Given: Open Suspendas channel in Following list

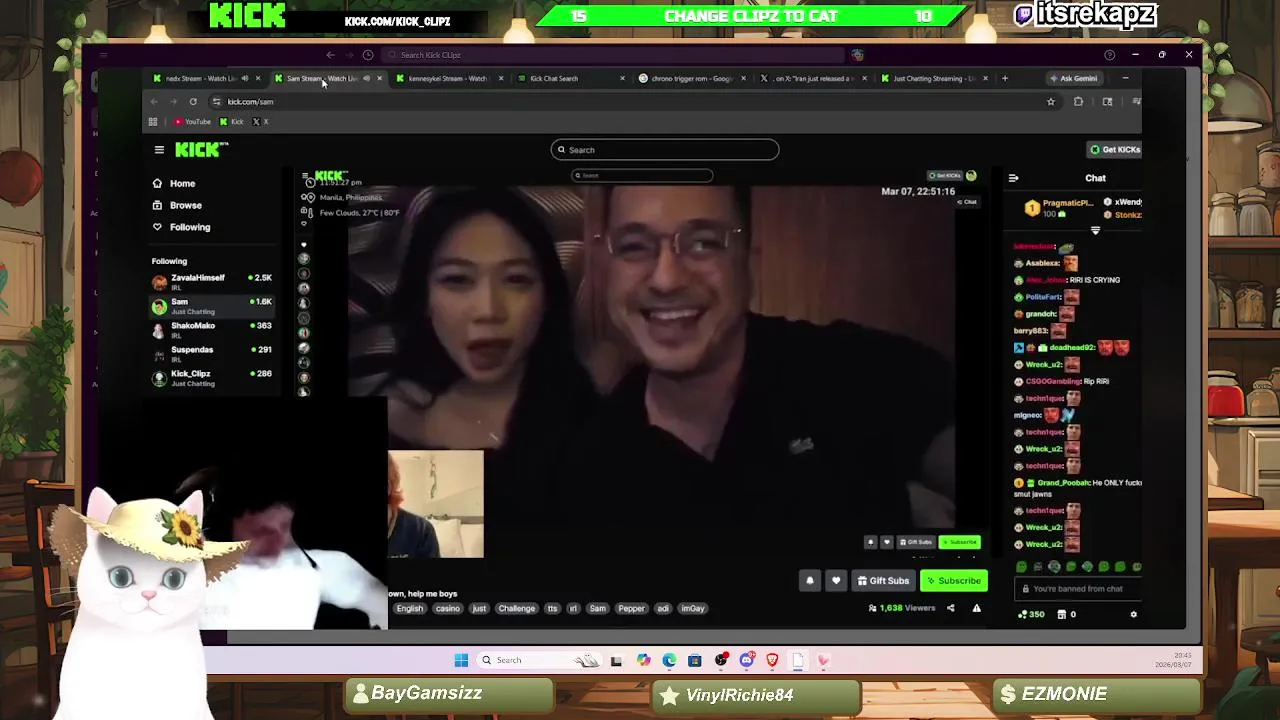Looking at the screenshot, I should click(211, 354).
